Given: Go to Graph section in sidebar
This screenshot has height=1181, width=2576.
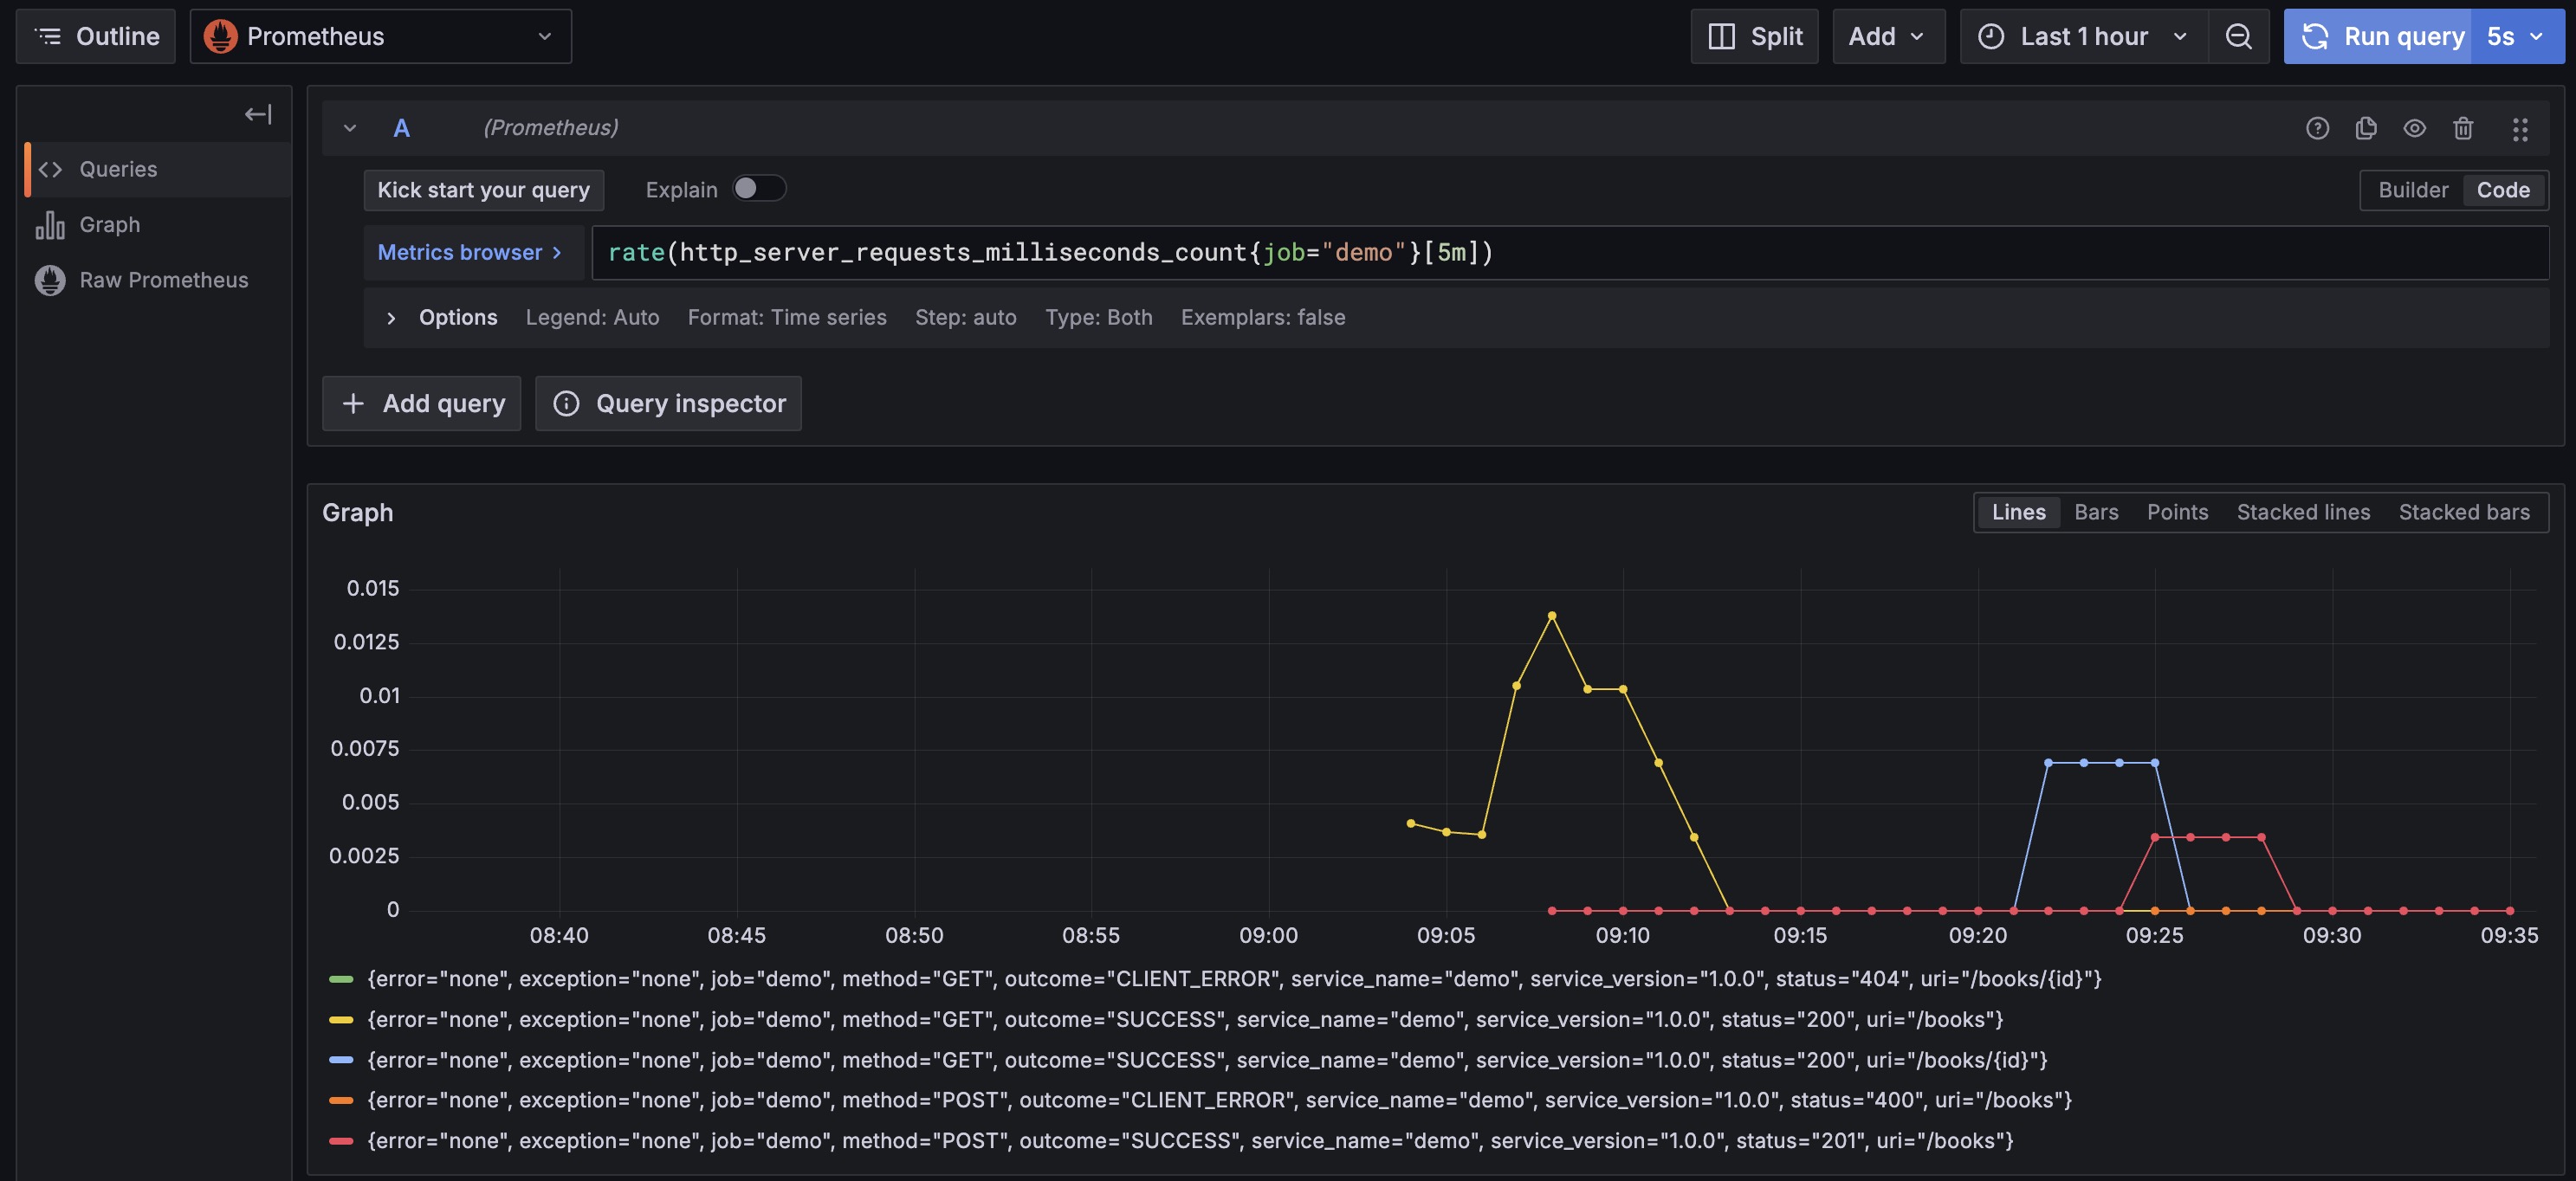Looking at the screenshot, I should coord(110,225).
